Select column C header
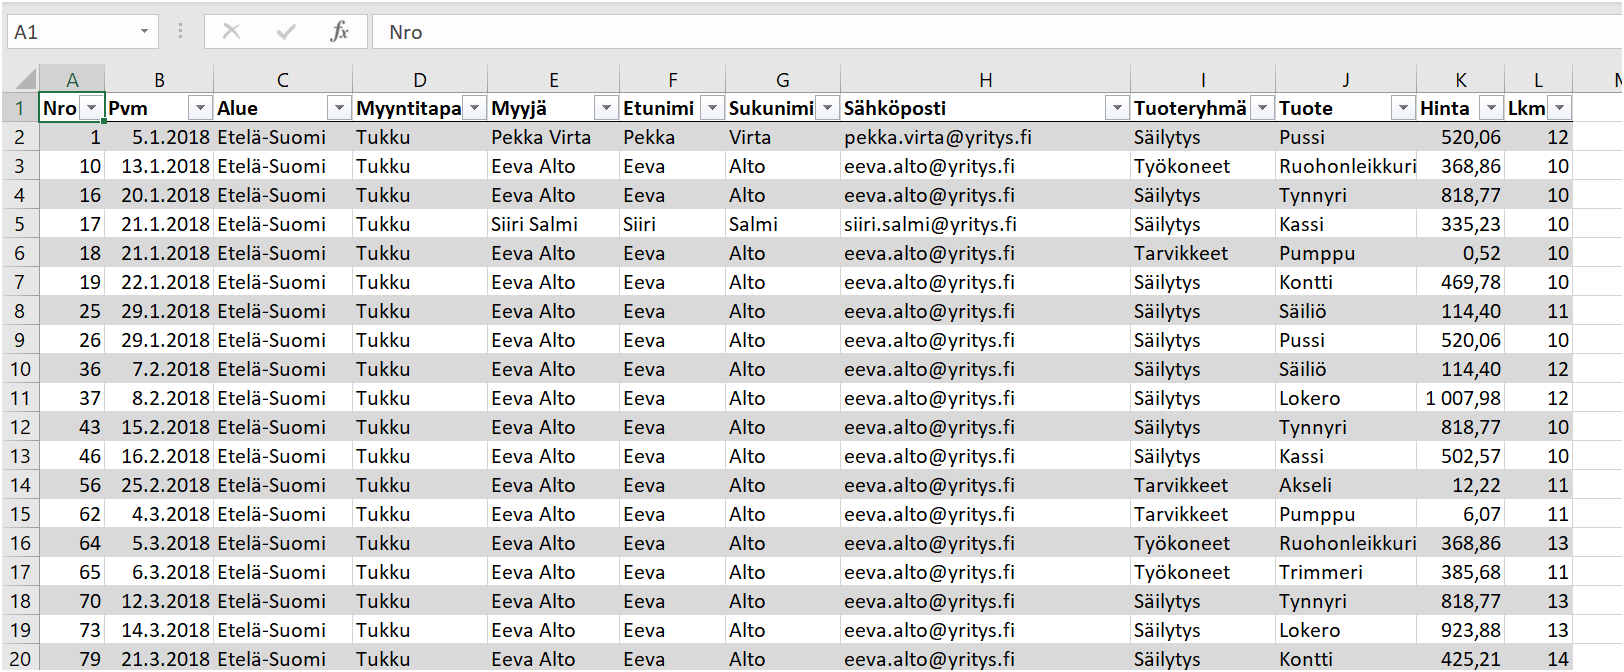This screenshot has height=672, width=1624. 283,80
